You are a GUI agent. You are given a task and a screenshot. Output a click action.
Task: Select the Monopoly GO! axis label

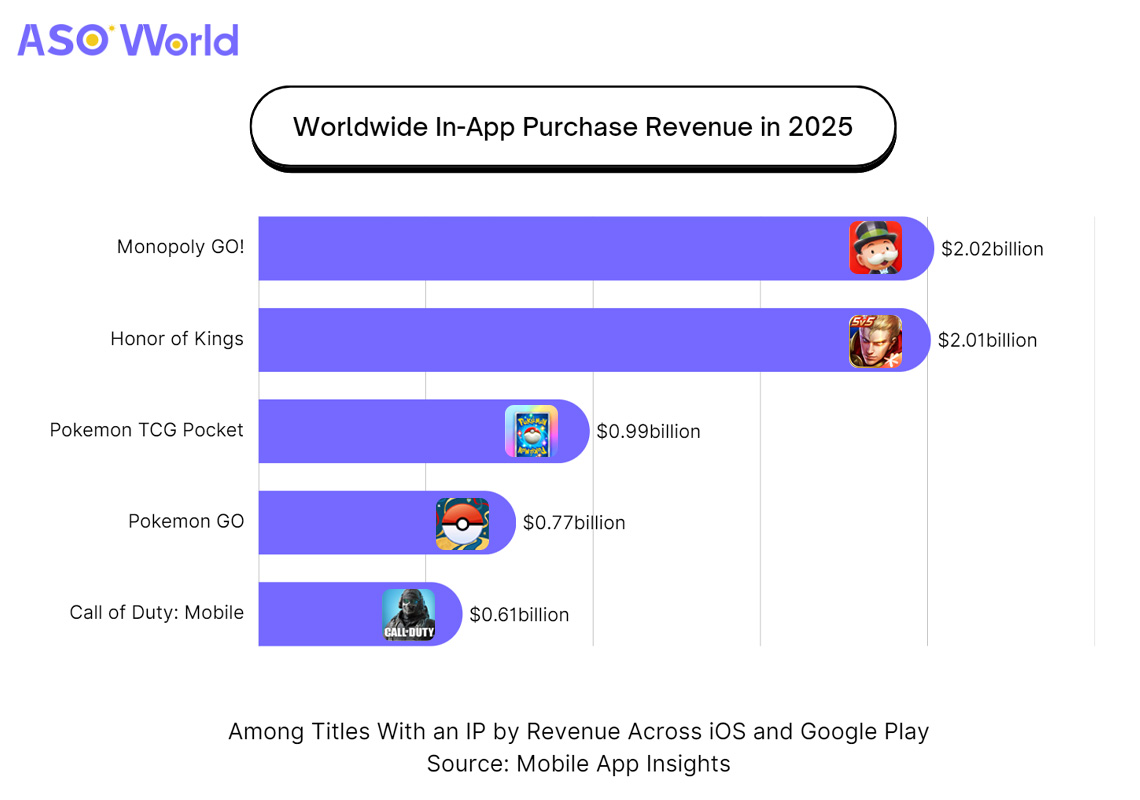pos(180,247)
